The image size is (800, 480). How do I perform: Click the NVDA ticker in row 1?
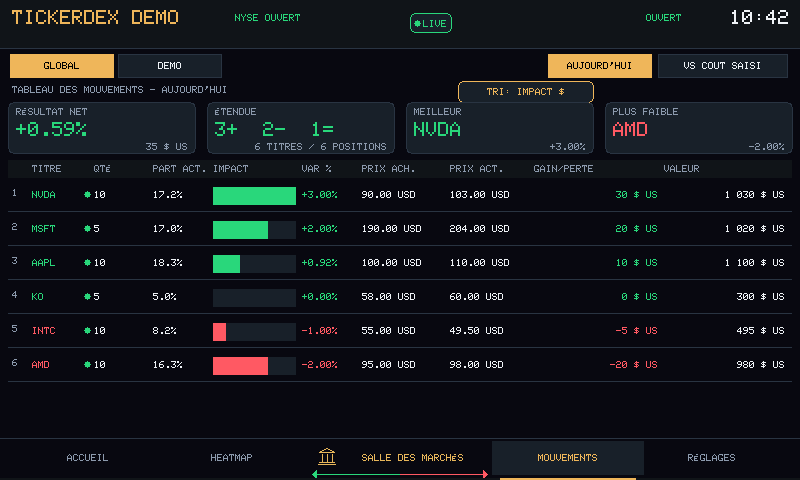click(x=43, y=195)
